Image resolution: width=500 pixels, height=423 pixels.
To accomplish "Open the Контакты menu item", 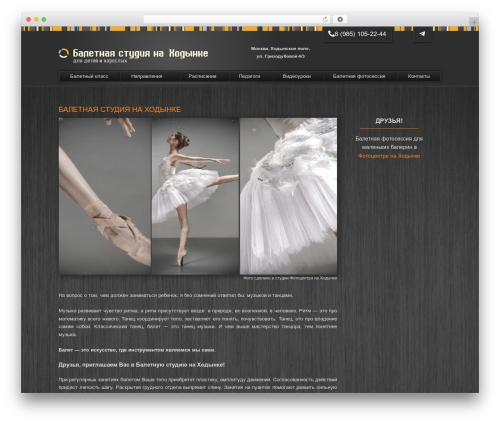I will [x=419, y=76].
